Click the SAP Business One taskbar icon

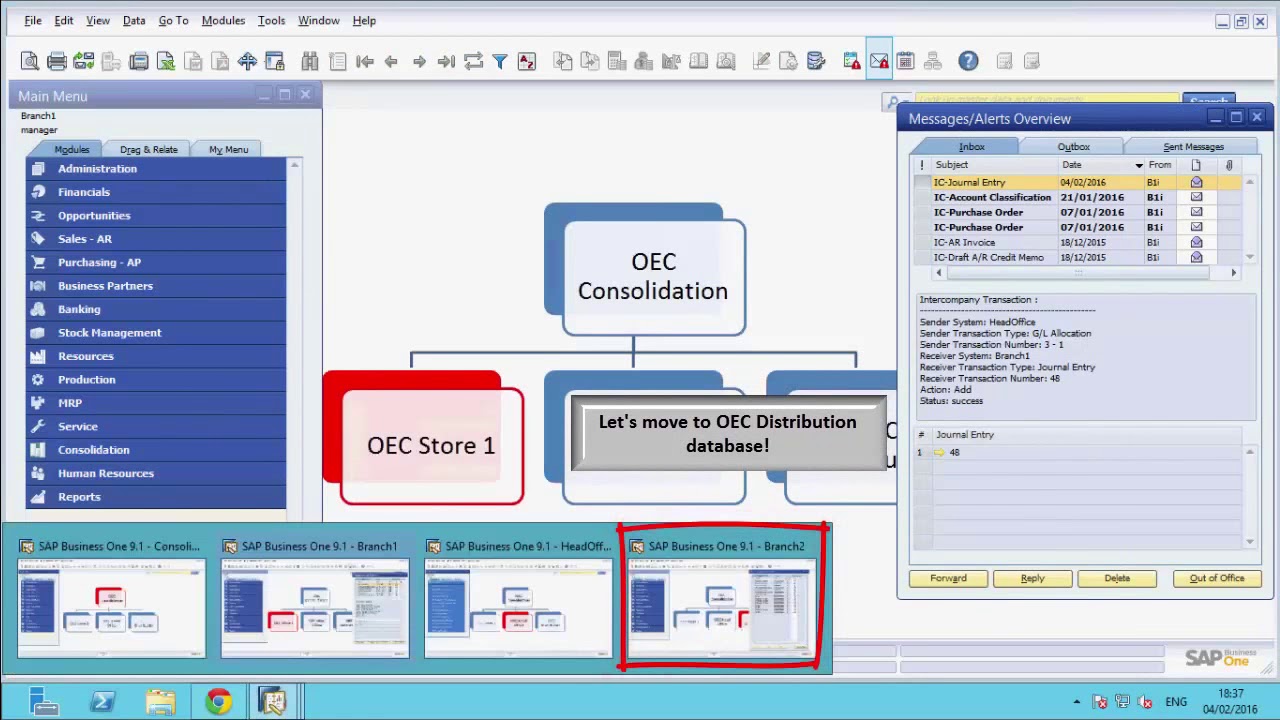pos(272,702)
